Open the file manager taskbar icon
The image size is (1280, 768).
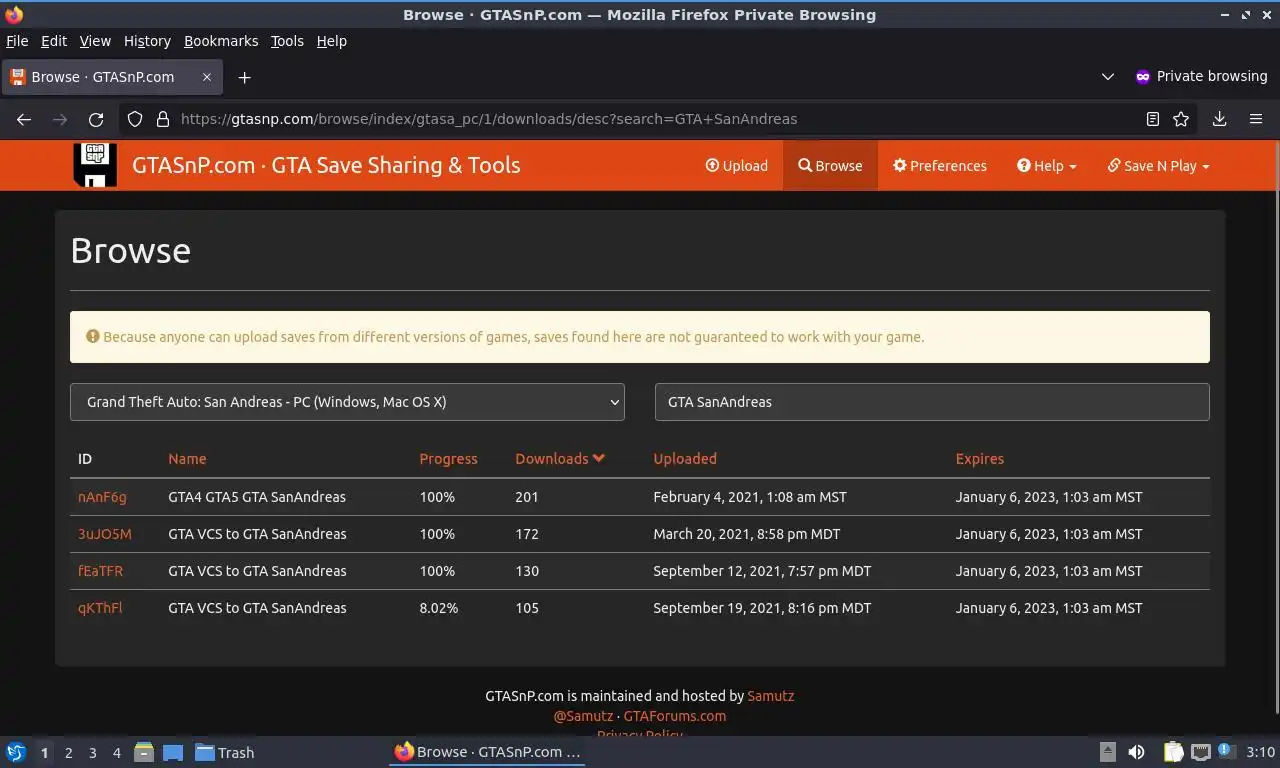point(144,752)
